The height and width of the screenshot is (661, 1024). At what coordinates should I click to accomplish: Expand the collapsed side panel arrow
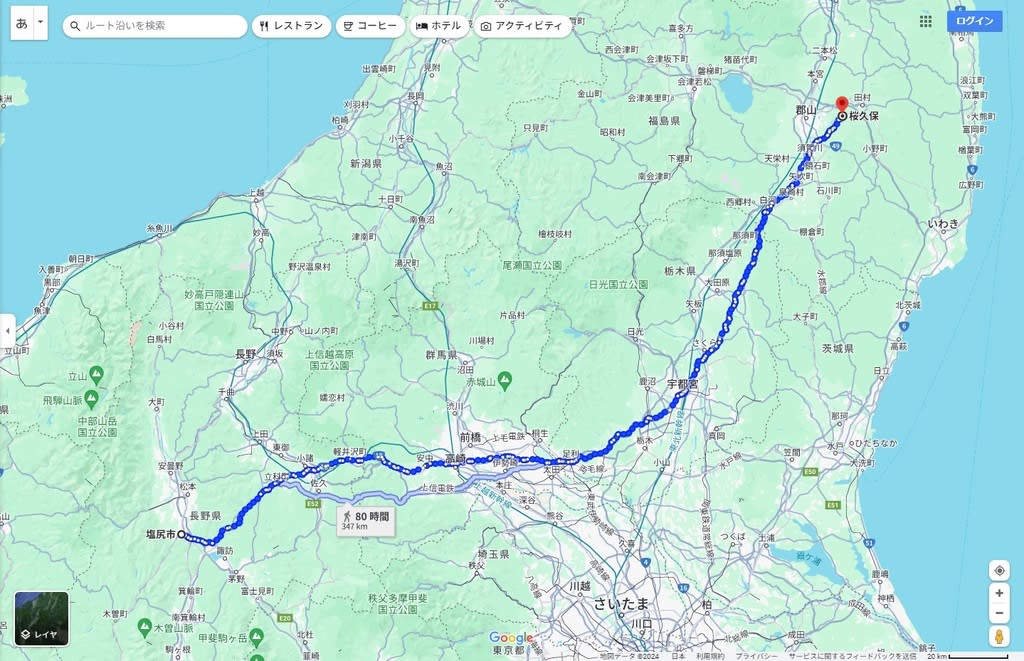click(x=7, y=330)
